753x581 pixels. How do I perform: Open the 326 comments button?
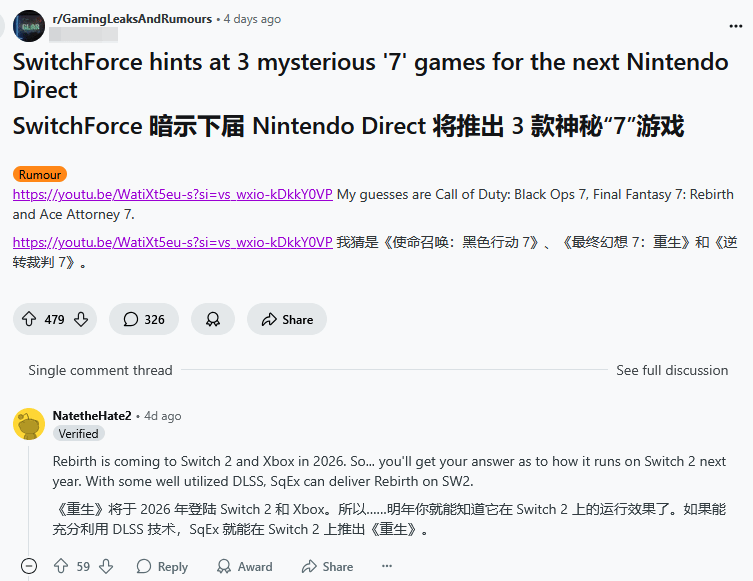(144, 320)
